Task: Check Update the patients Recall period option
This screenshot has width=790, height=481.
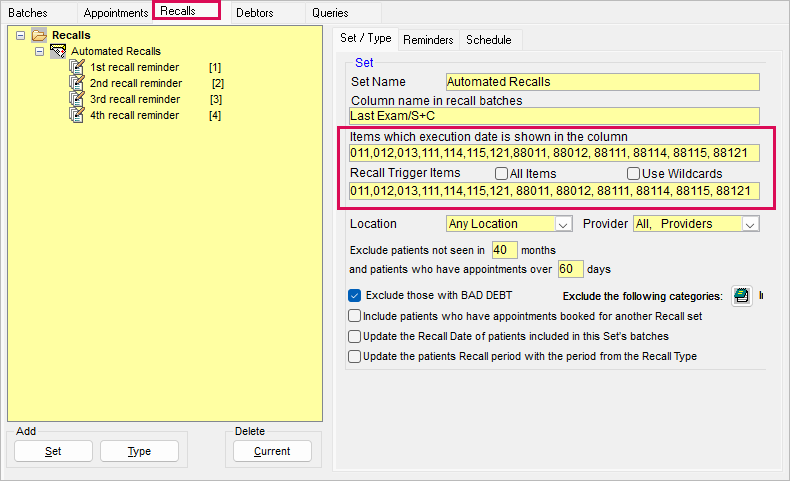Action: (355, 356)
